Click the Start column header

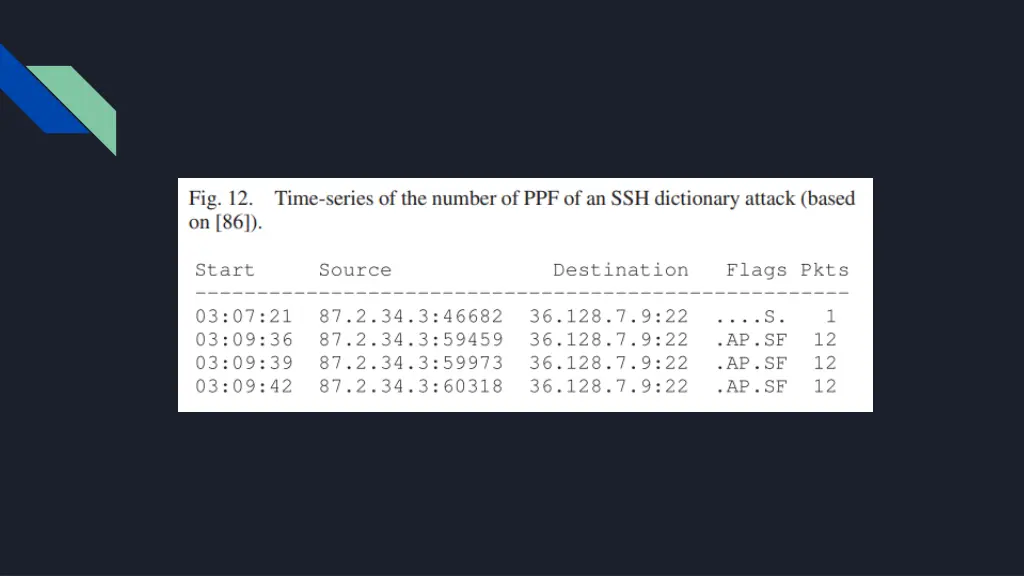(x=225, y=270)
